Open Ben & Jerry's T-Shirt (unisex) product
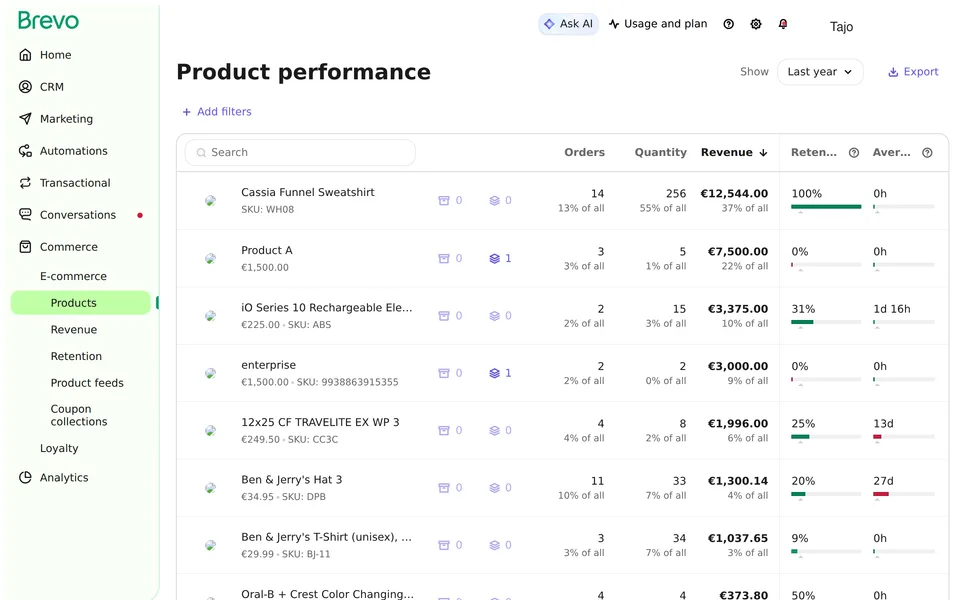960x600 pixels. (326, 537)
